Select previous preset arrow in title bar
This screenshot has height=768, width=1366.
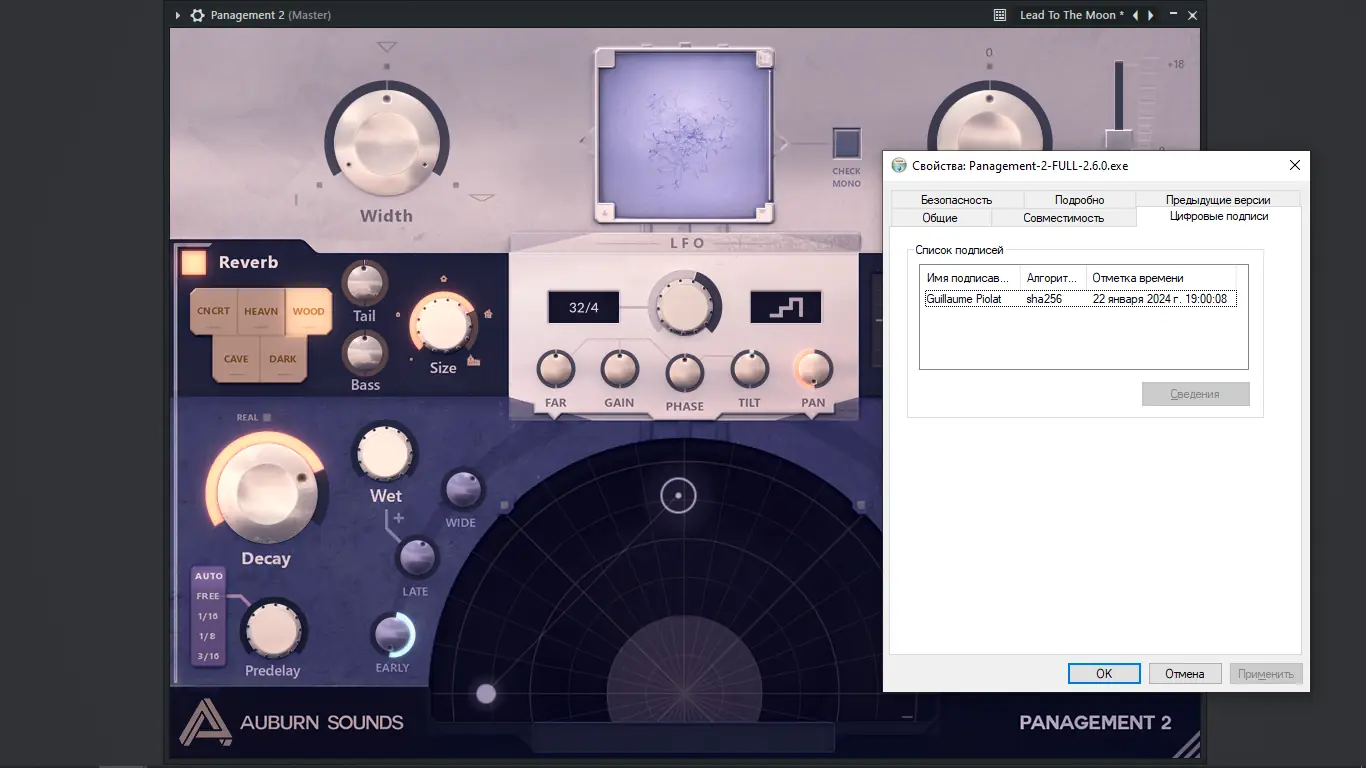[x=1135, y=15]
